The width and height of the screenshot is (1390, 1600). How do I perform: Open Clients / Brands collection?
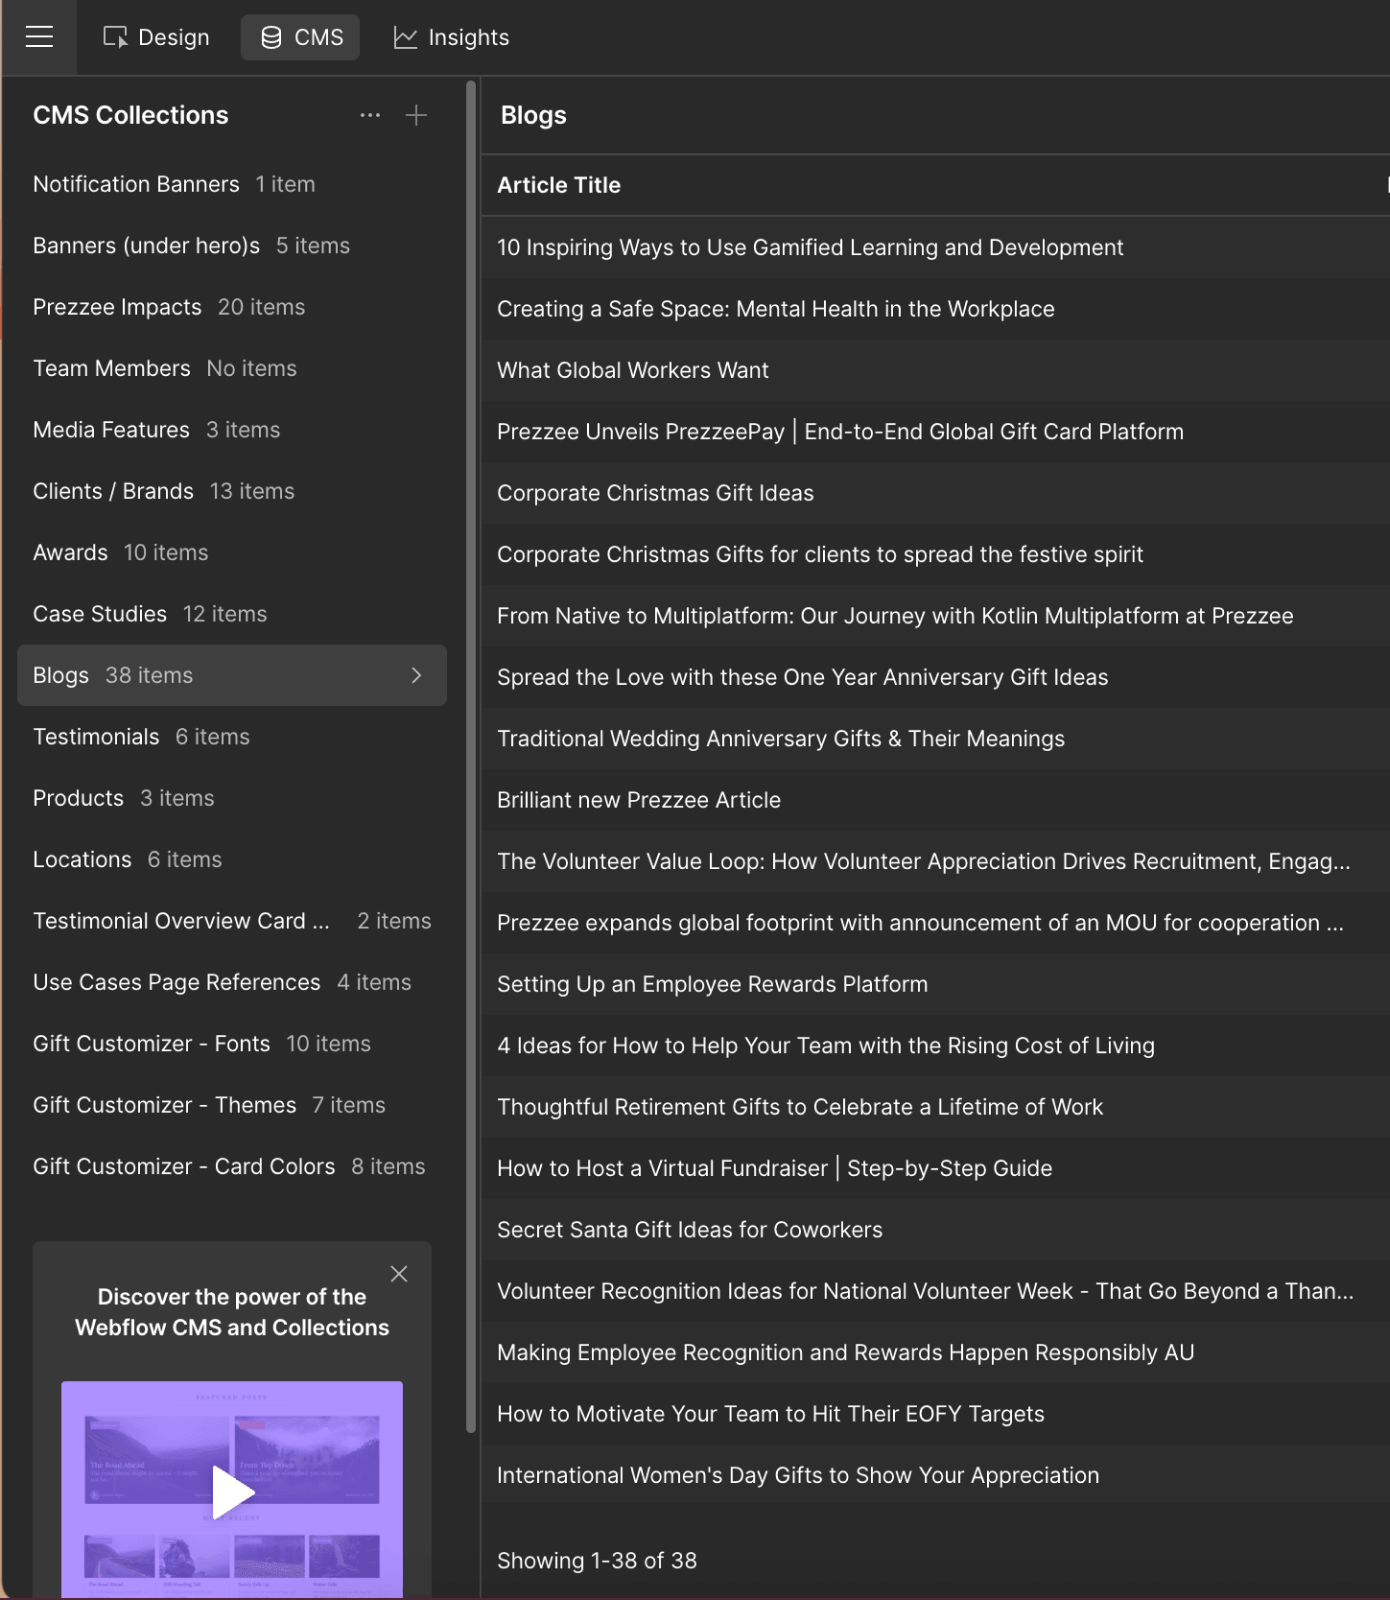point(232,492)
